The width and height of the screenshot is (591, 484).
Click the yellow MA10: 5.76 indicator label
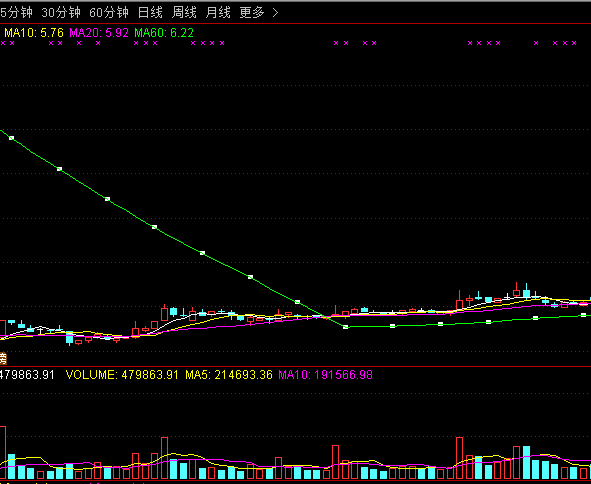(x=34, y=33)
